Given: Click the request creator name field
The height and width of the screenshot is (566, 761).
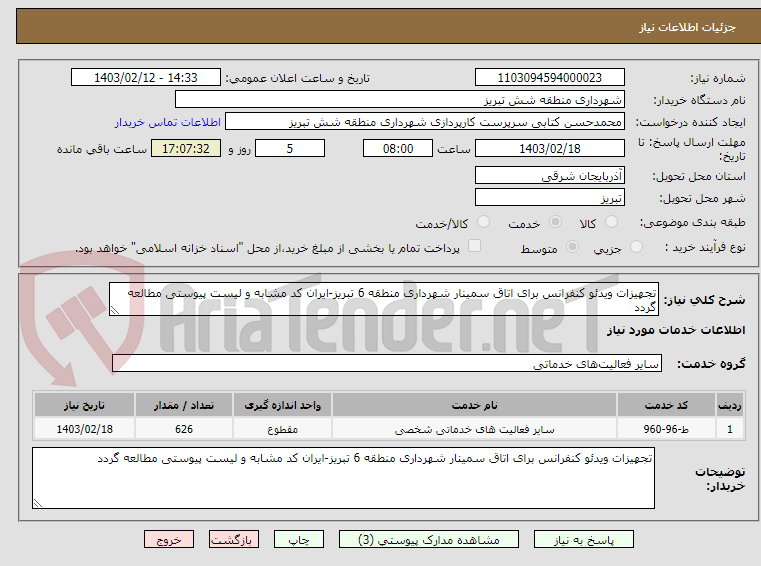Looking at the screenshot, I should [425, 122].
